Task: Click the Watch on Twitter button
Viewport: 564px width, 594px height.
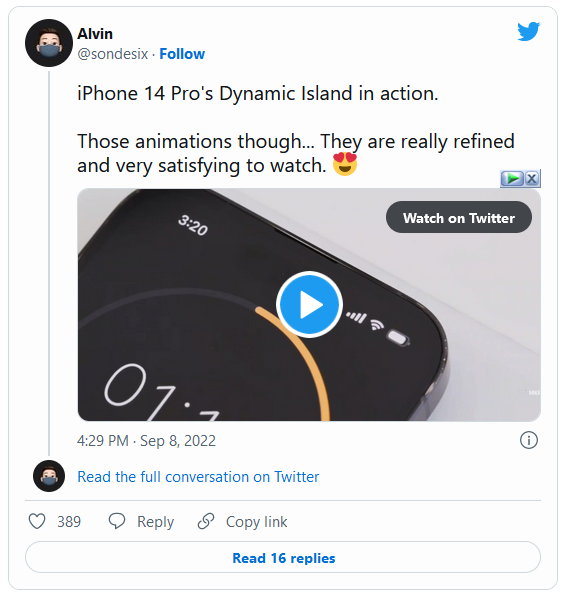Action: tap(459, 217)
